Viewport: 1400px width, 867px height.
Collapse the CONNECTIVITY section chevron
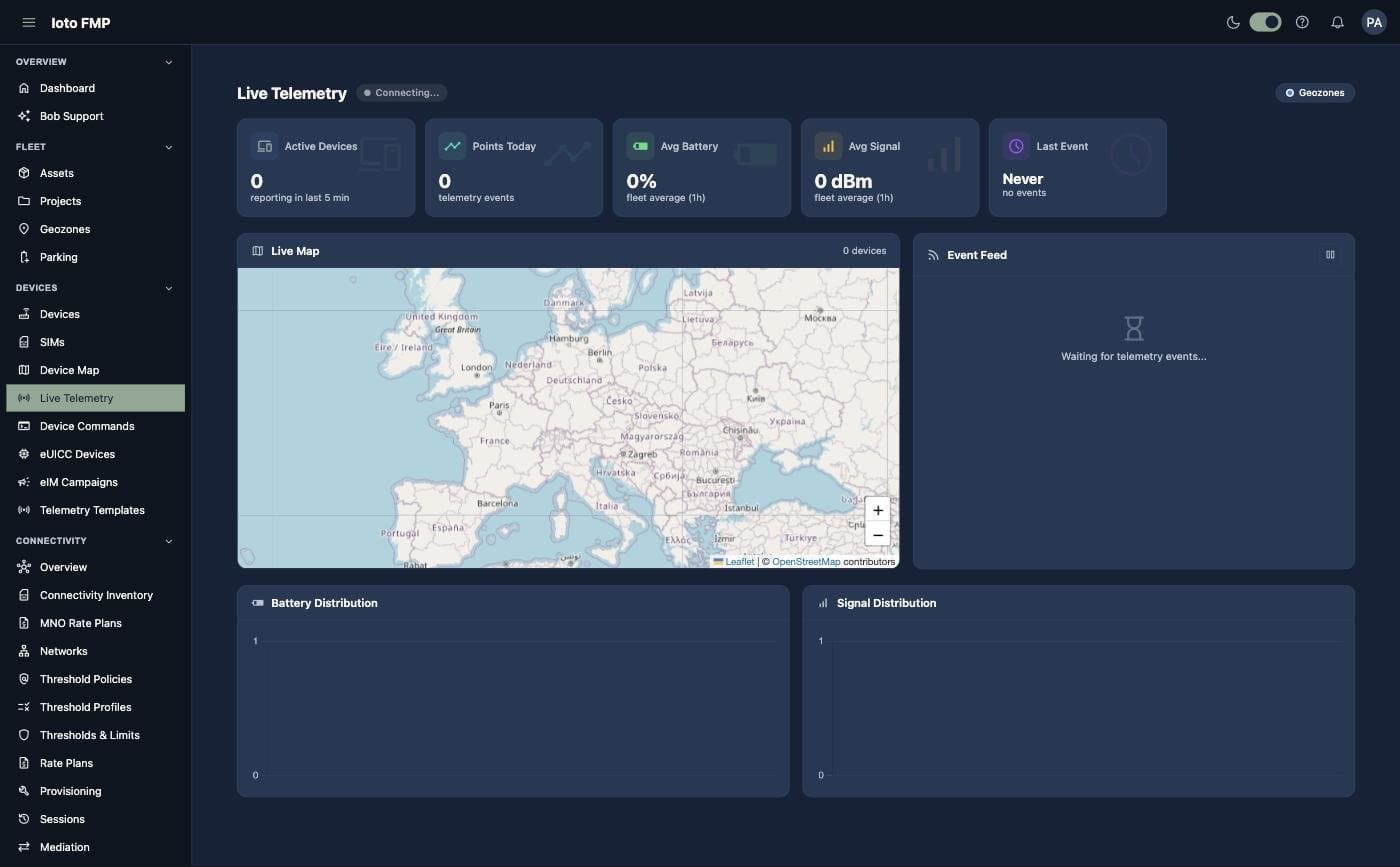pyautogui.click(x=168, y=541)
